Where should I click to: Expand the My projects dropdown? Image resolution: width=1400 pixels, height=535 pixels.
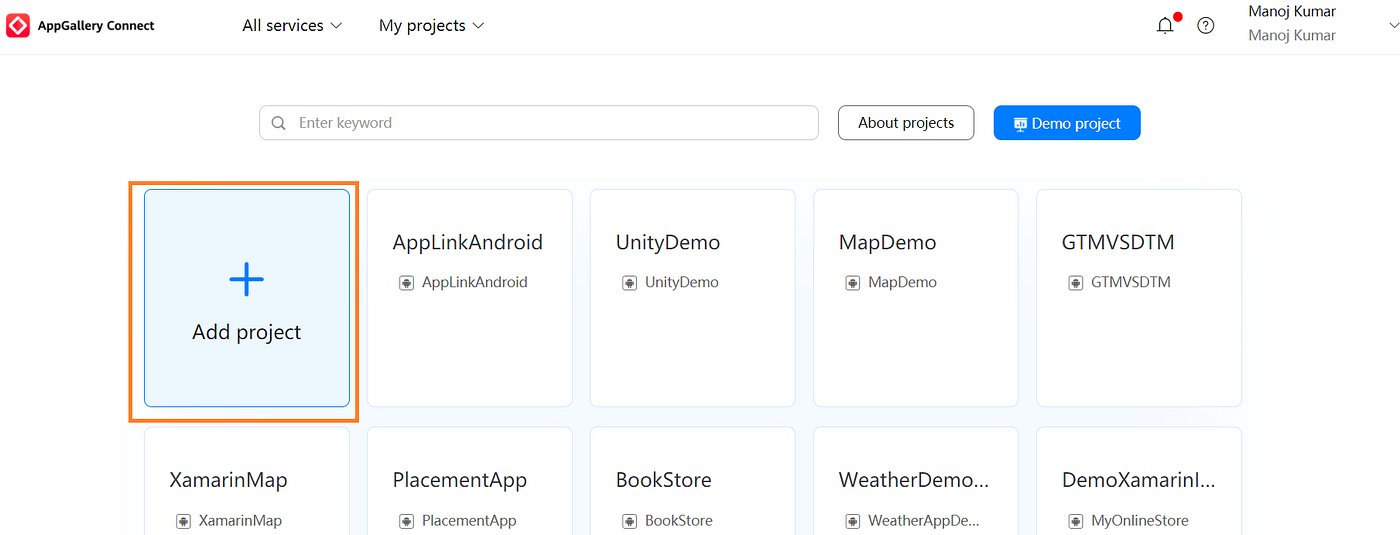pyautogui.click(x=431, y=26)
